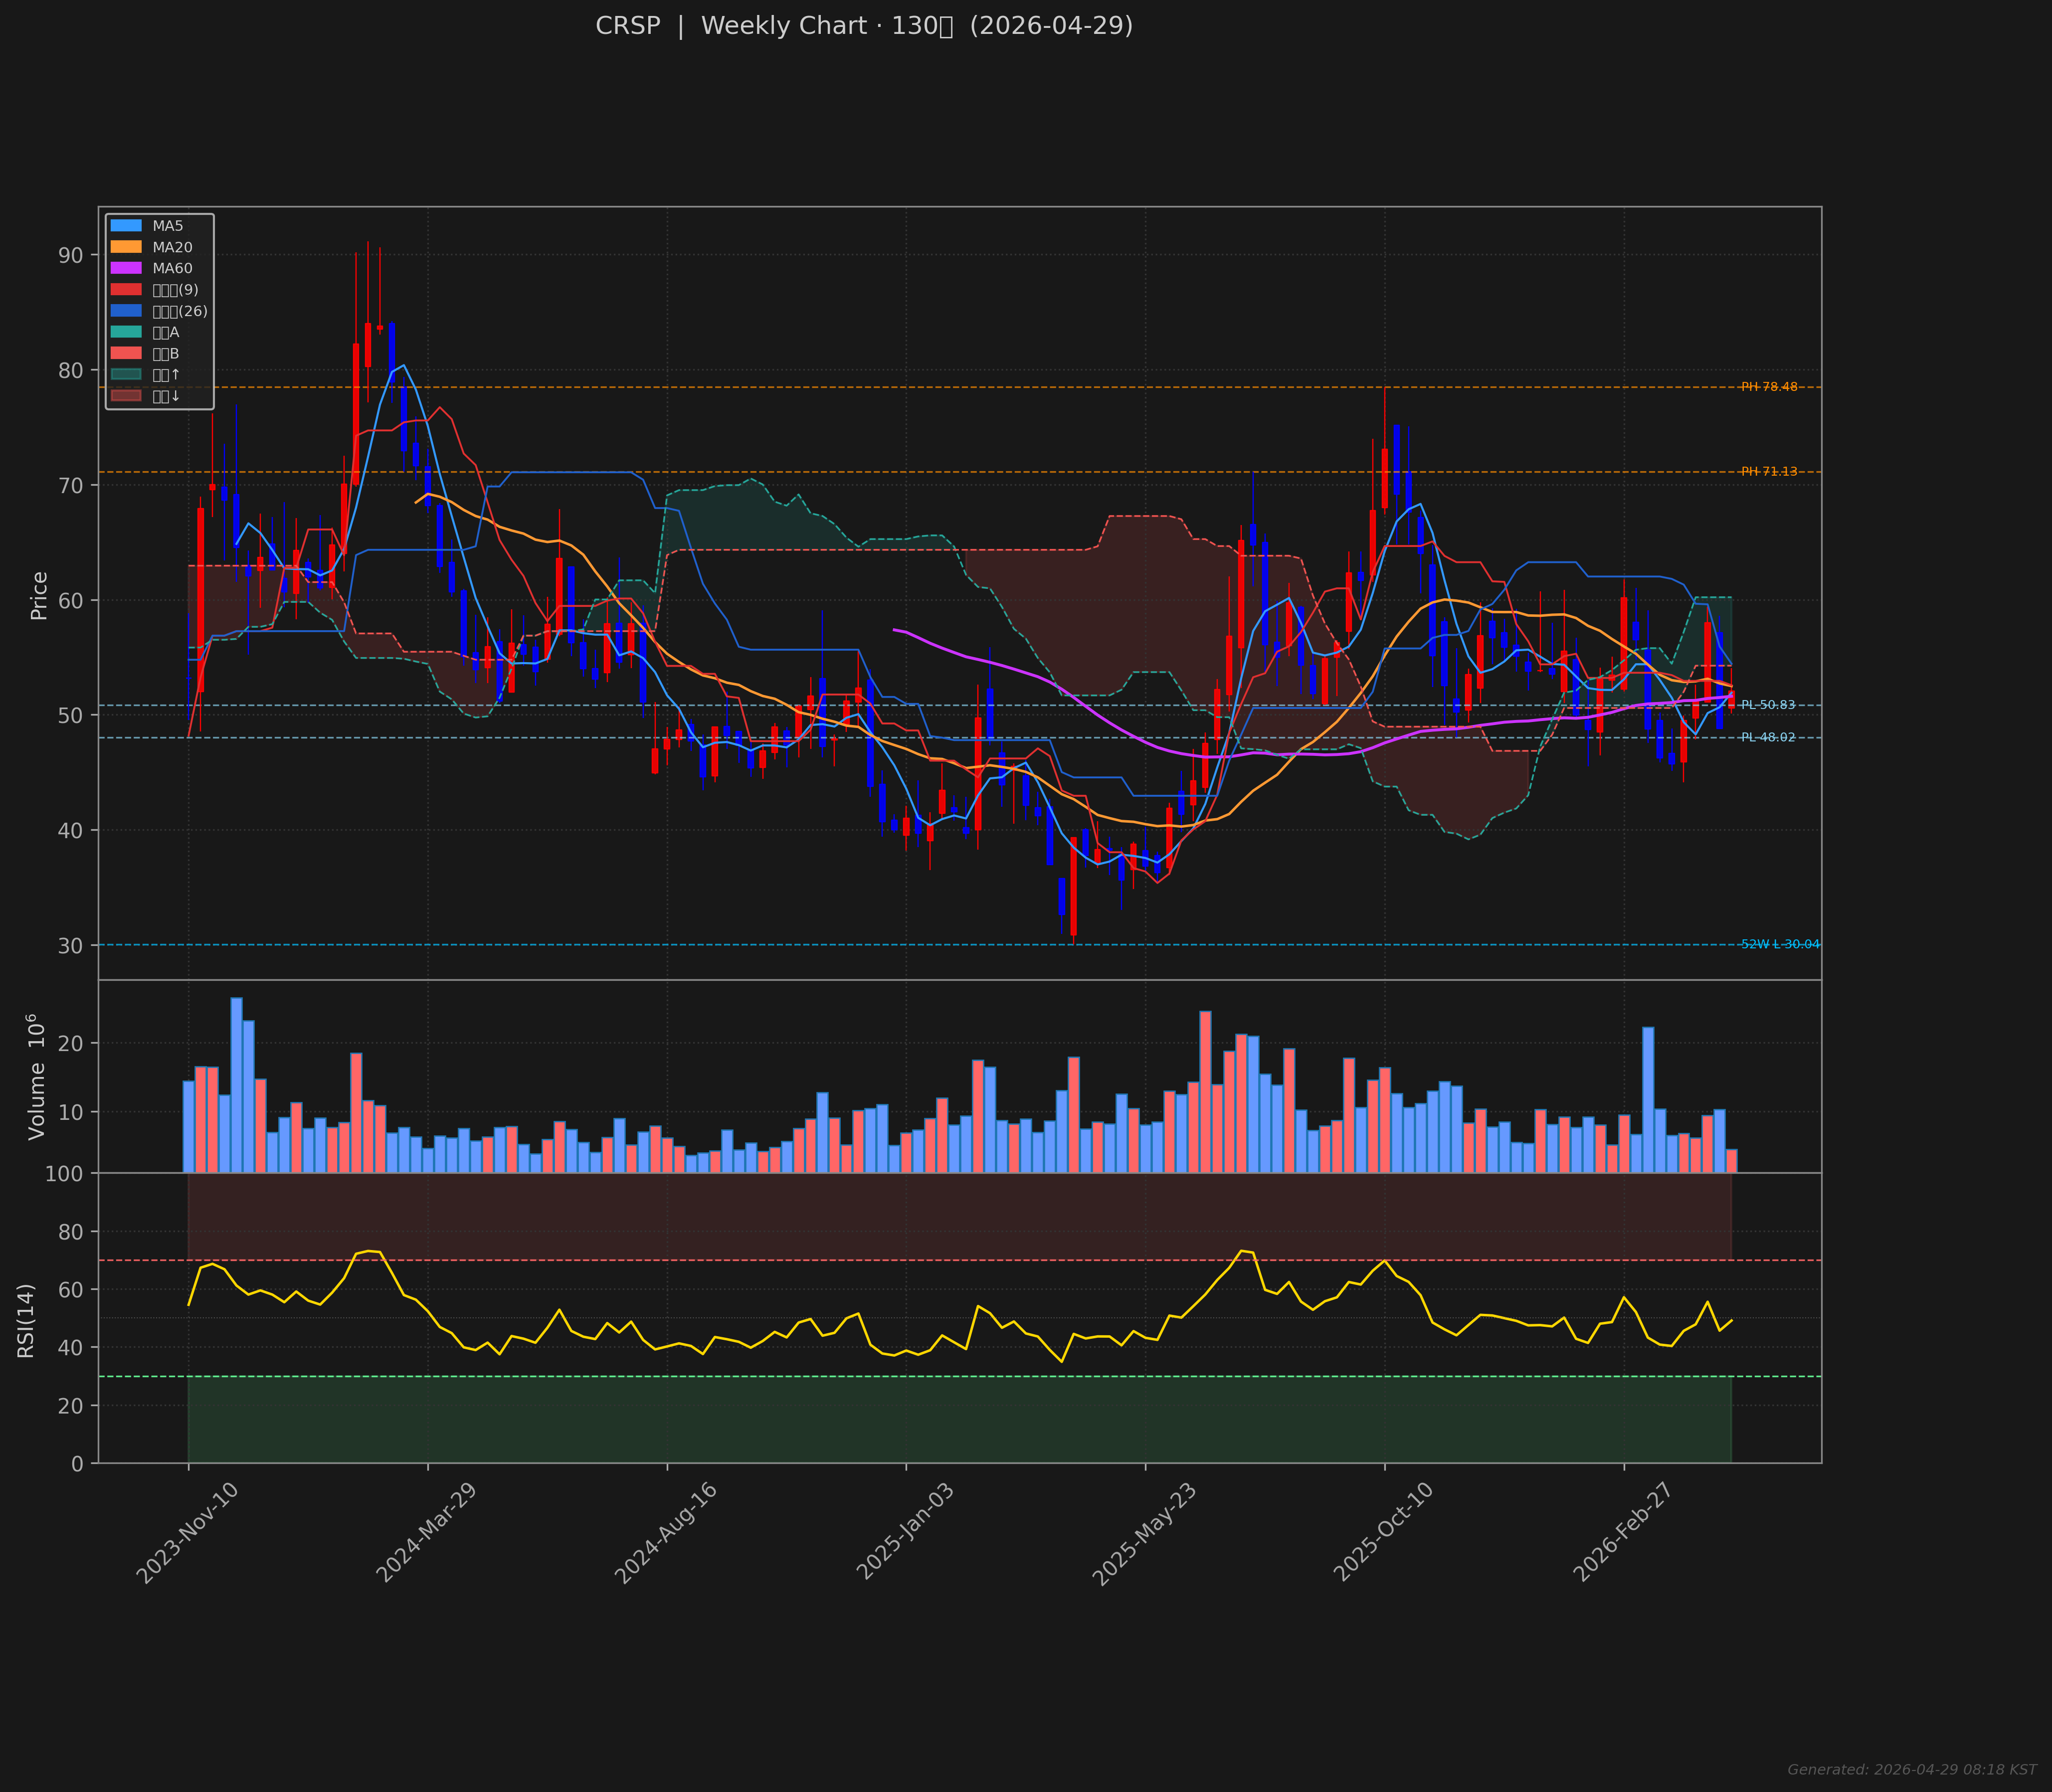Screen dimensions: 2052x1792
Task: Click the blue MA5 legend swatch
Action: click(x=126, y=226)
